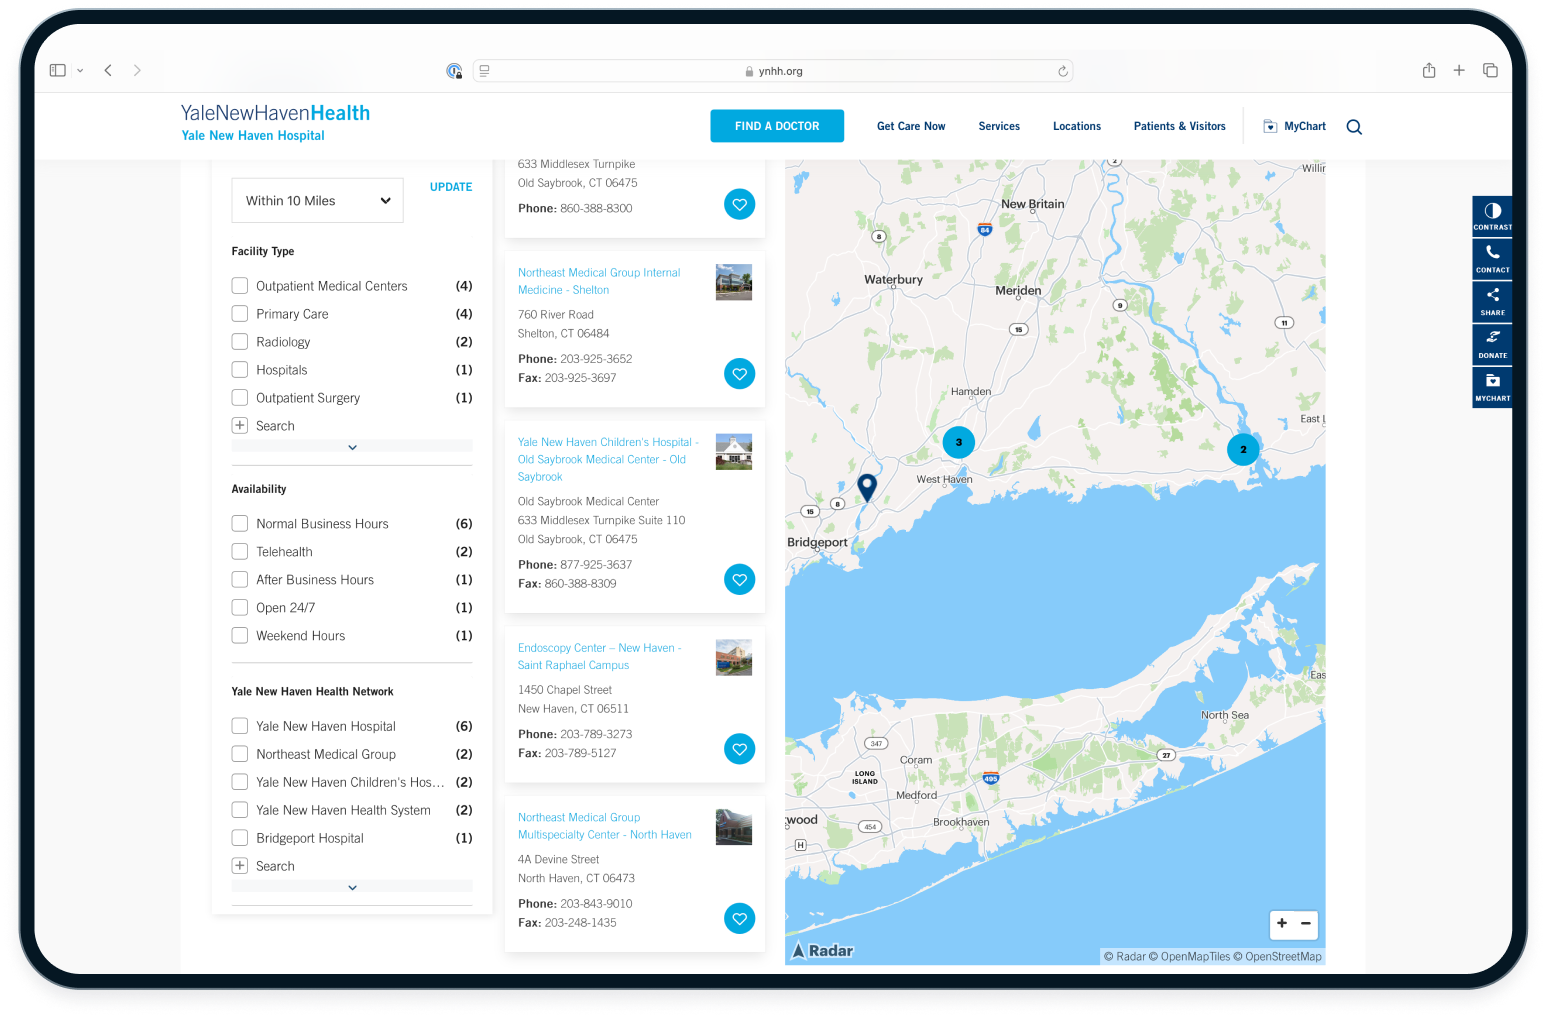Open Share side panel icon
This screenshot has width=1547, height=1018.
pyautogui.click(x=1492, y=301)
